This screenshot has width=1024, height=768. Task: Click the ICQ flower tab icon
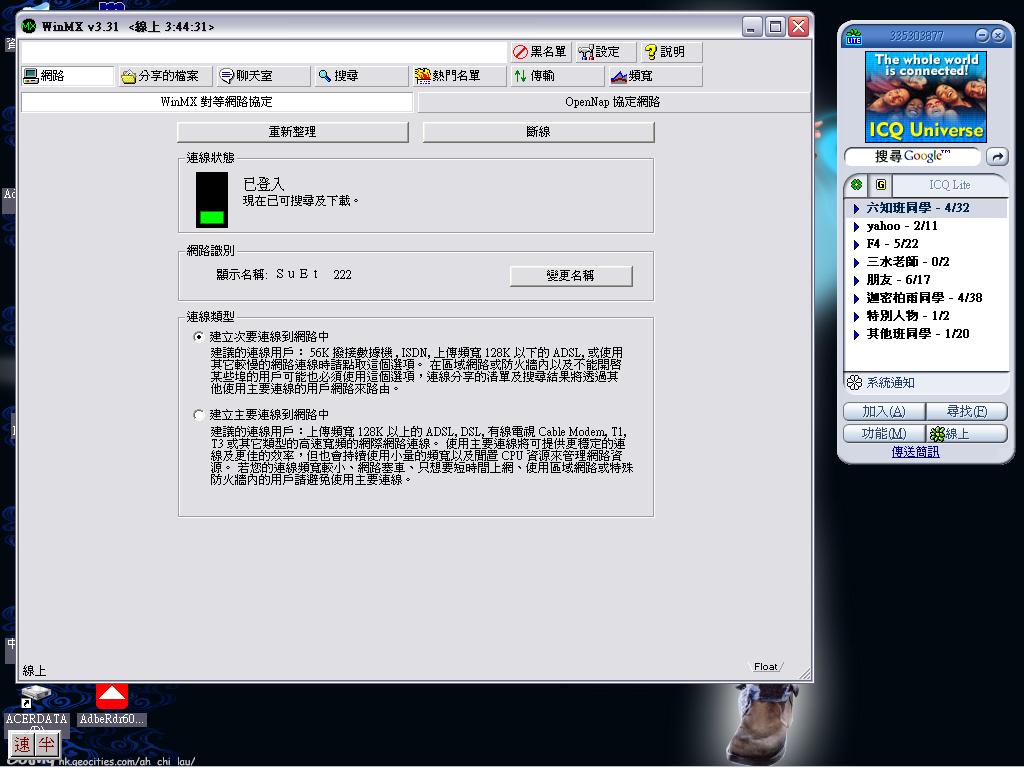pos(856,185)
